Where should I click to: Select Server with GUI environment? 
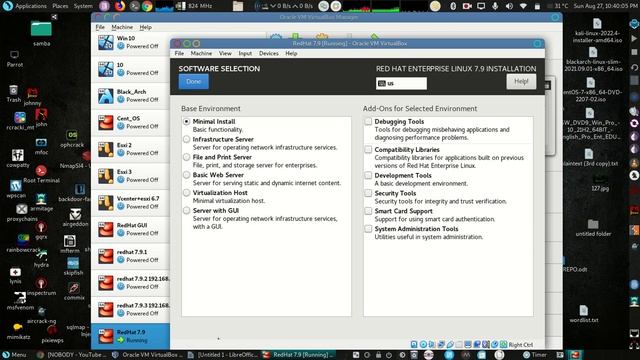187,211
